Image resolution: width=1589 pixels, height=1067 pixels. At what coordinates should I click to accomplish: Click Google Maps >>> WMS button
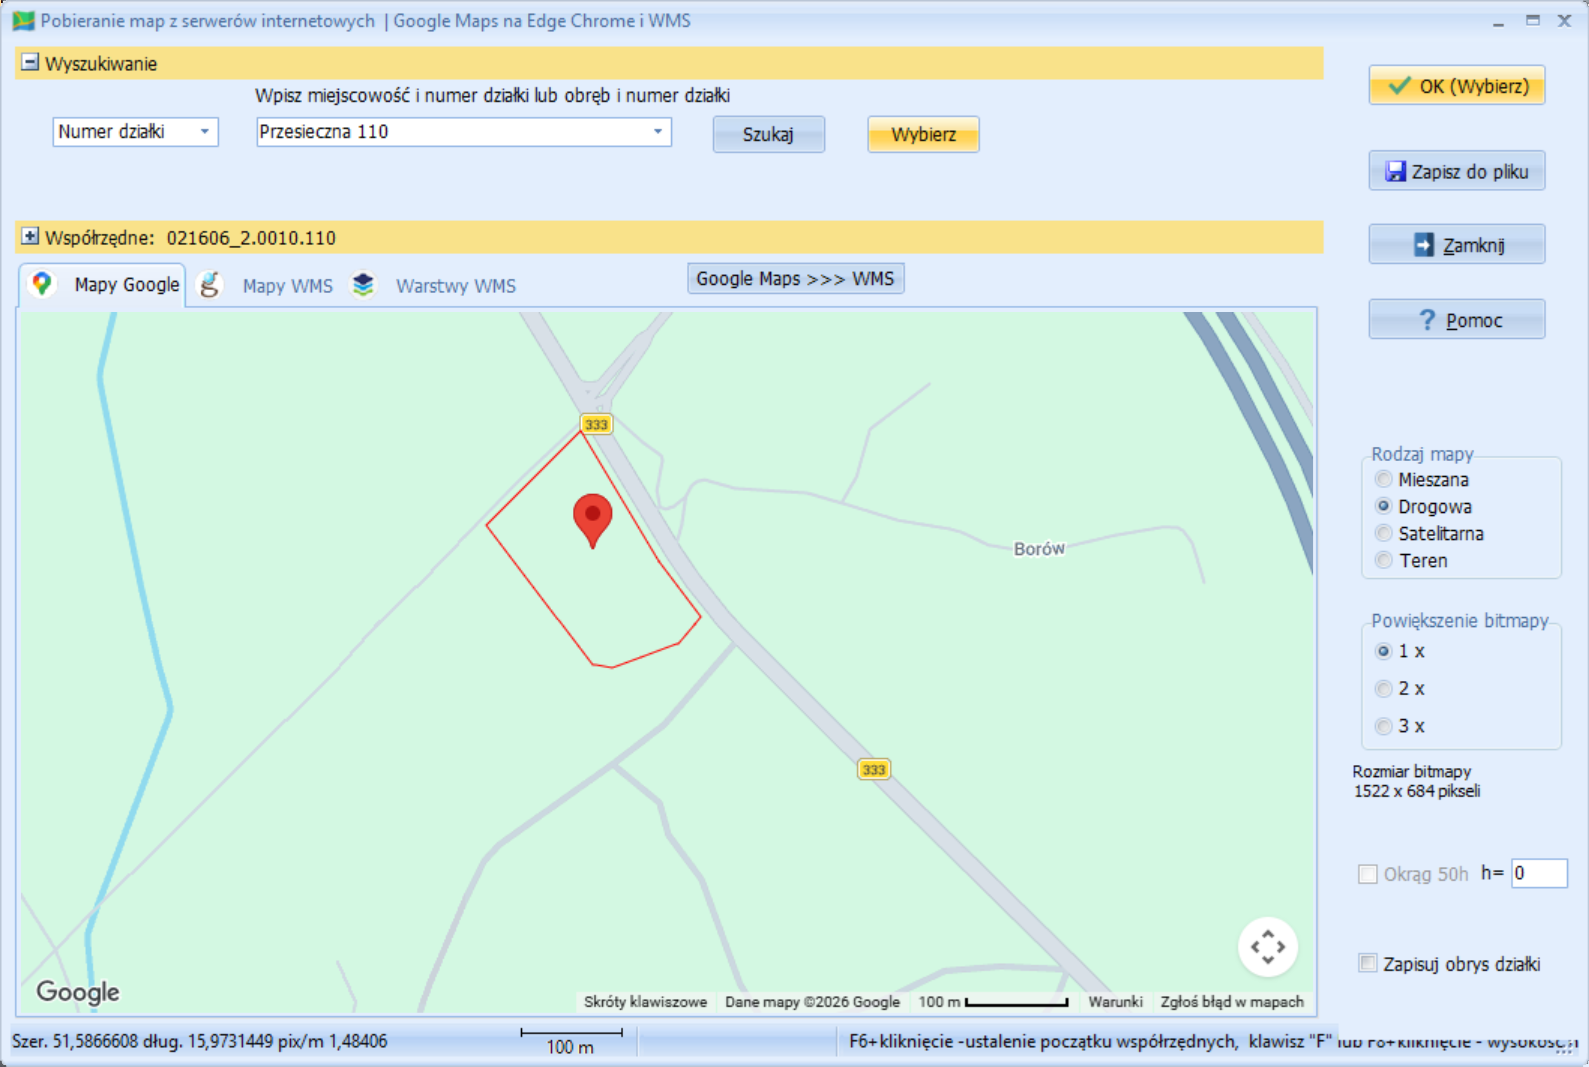tap(796, 279)
